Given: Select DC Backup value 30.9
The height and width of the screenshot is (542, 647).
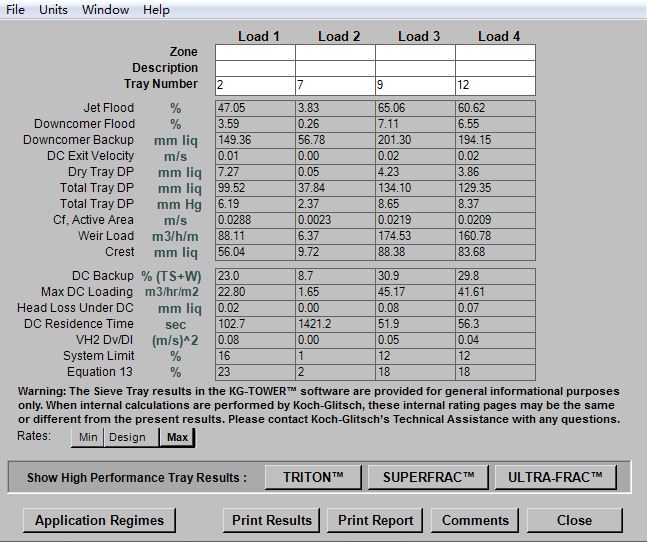Looking at the screenshot, I should [416, 276].
